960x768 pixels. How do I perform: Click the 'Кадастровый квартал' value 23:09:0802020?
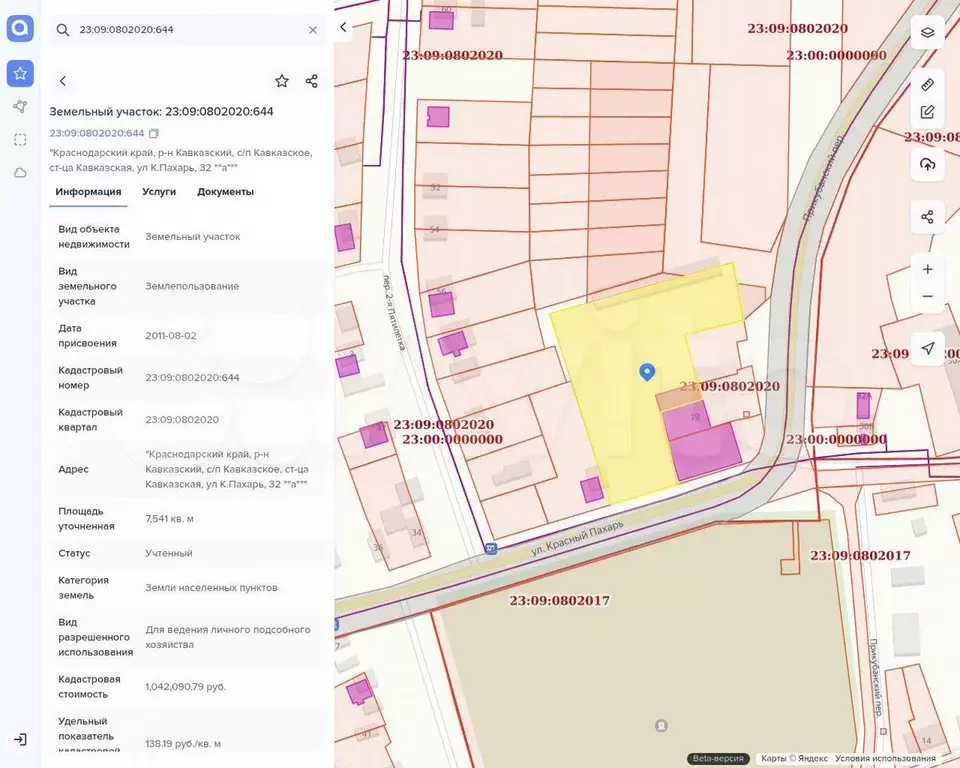click(182, 420)
